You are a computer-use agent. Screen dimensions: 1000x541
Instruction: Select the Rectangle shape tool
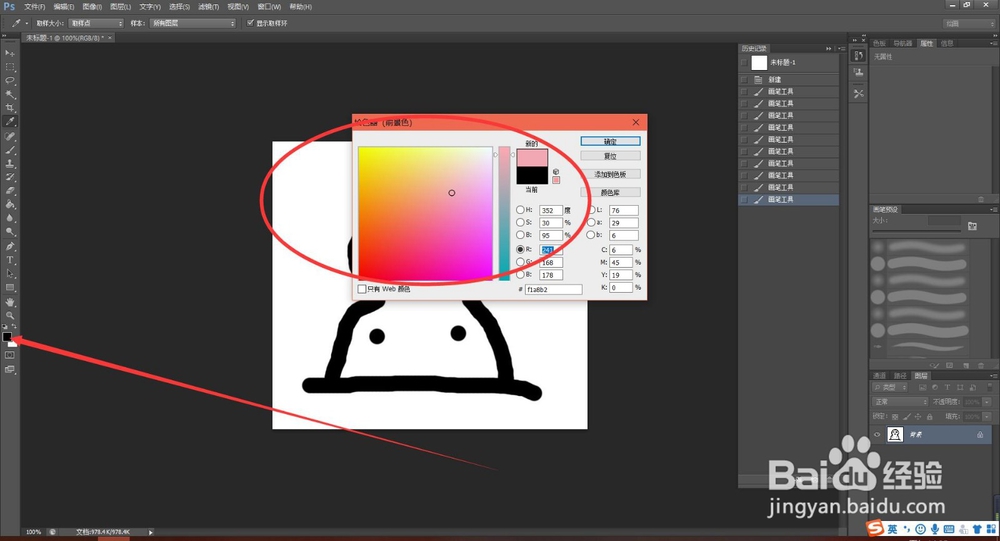pos(10,288)
